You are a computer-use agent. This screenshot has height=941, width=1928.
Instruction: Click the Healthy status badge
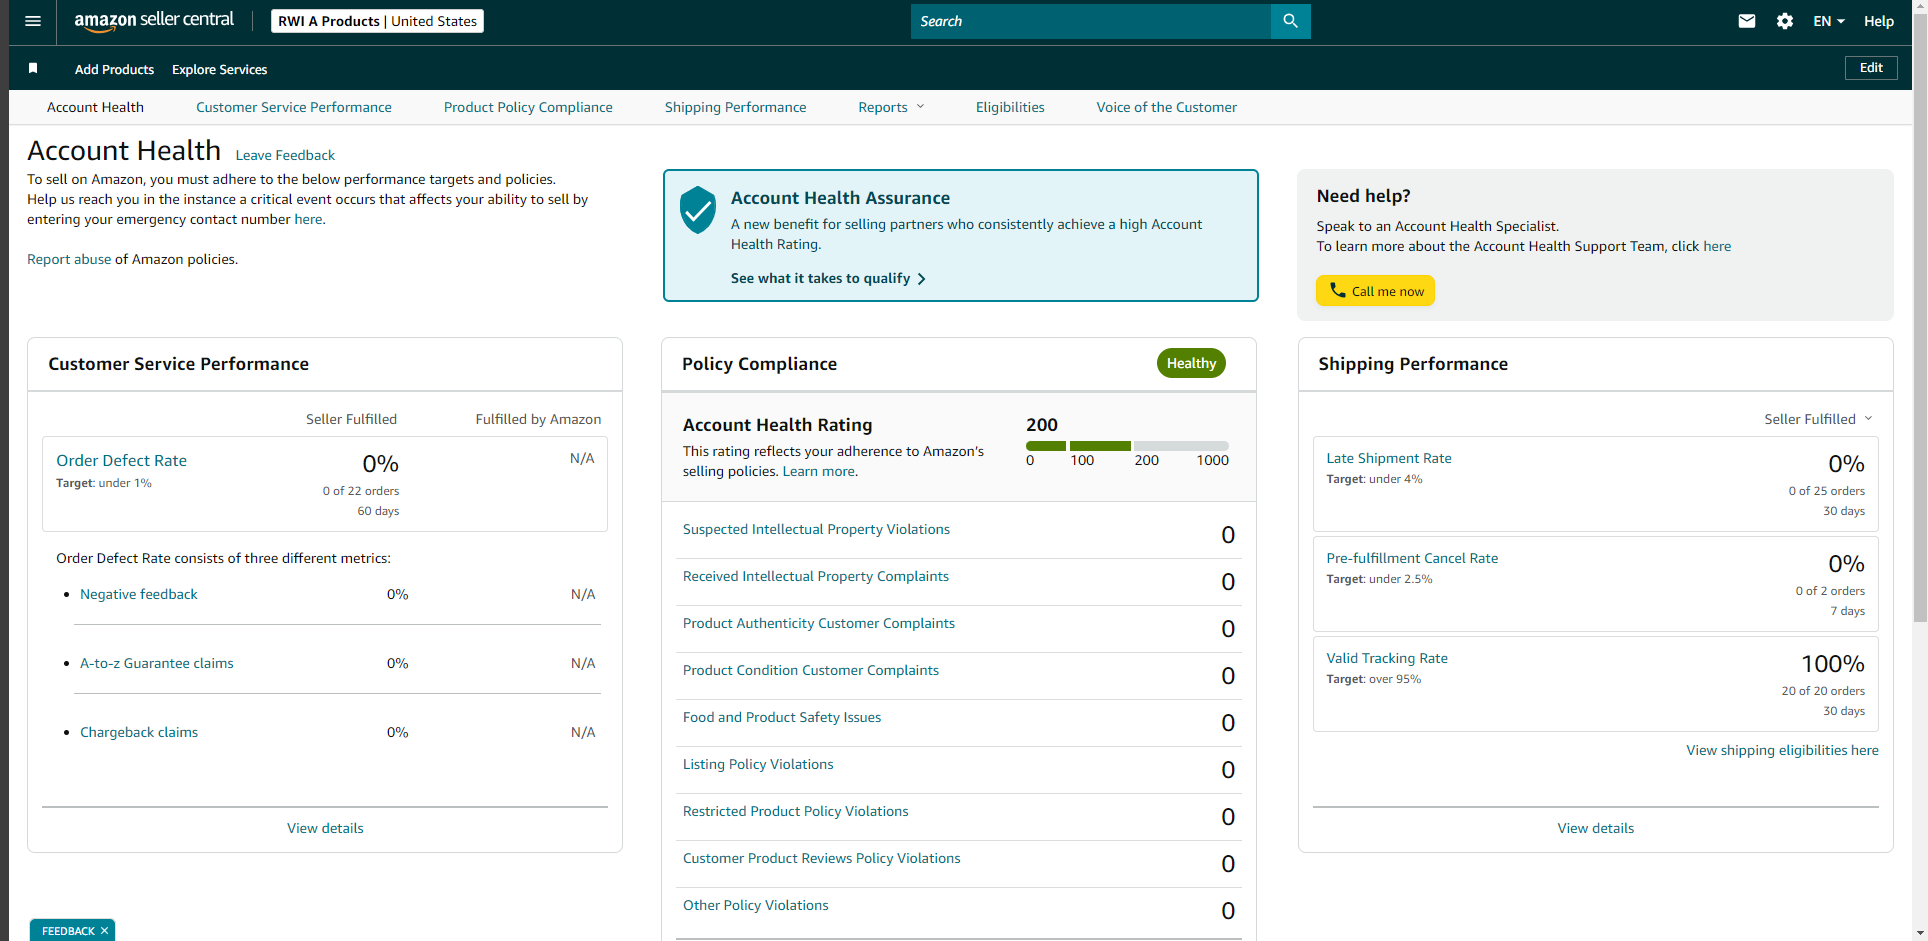pos(1191,363)
